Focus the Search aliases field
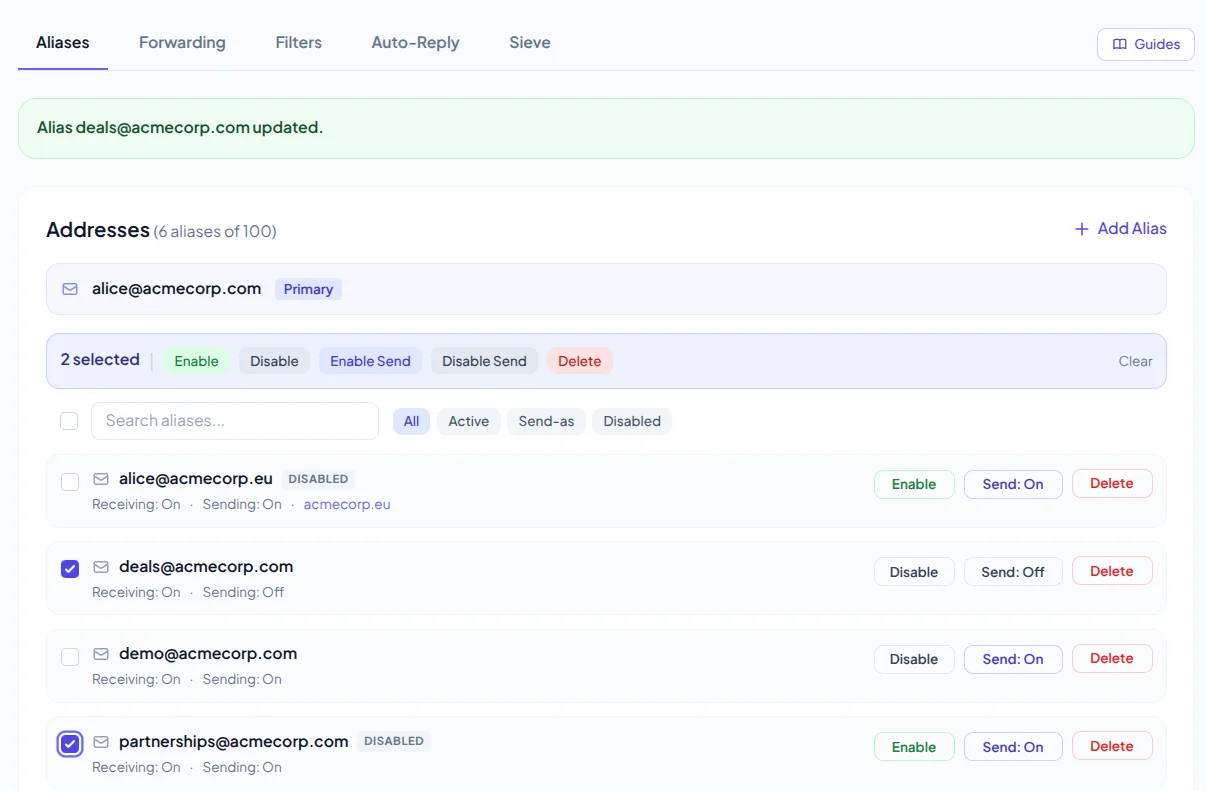 [x=235, y=421]
